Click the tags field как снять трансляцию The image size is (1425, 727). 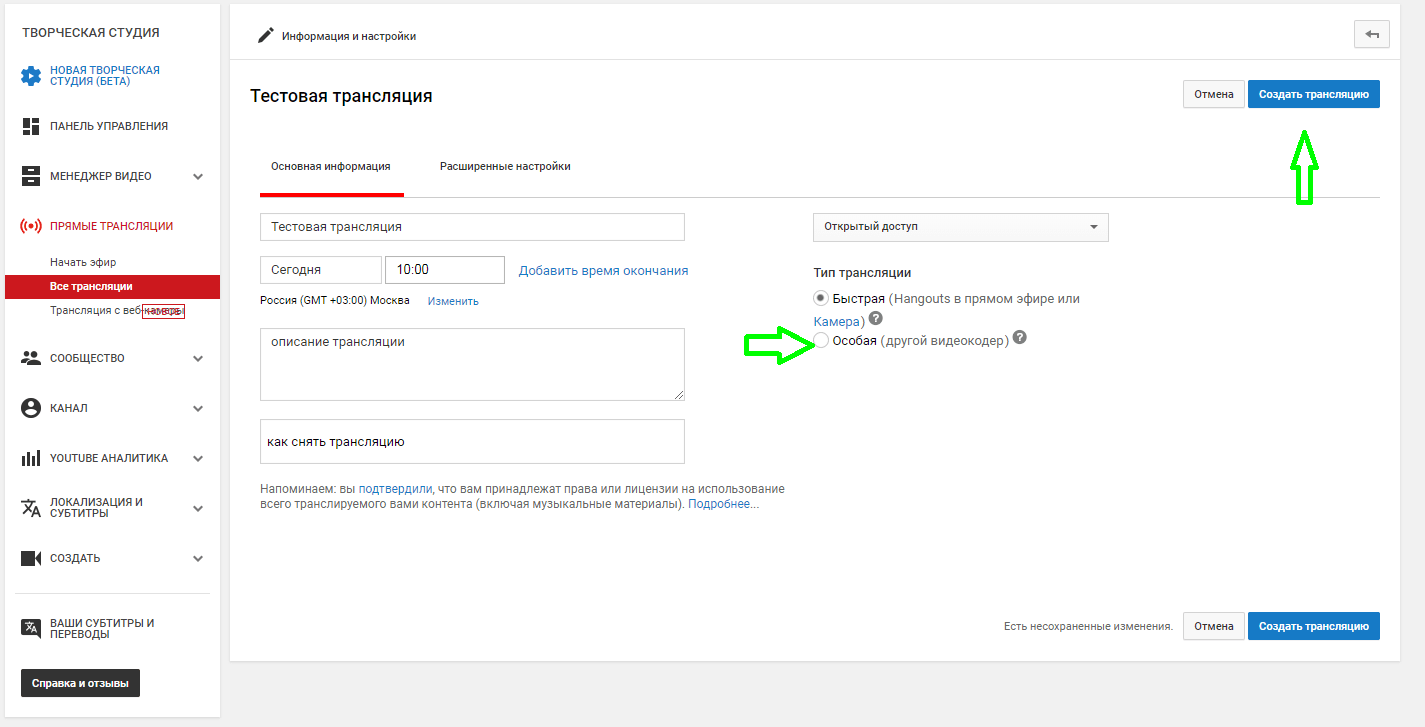[x=472, y=442]
